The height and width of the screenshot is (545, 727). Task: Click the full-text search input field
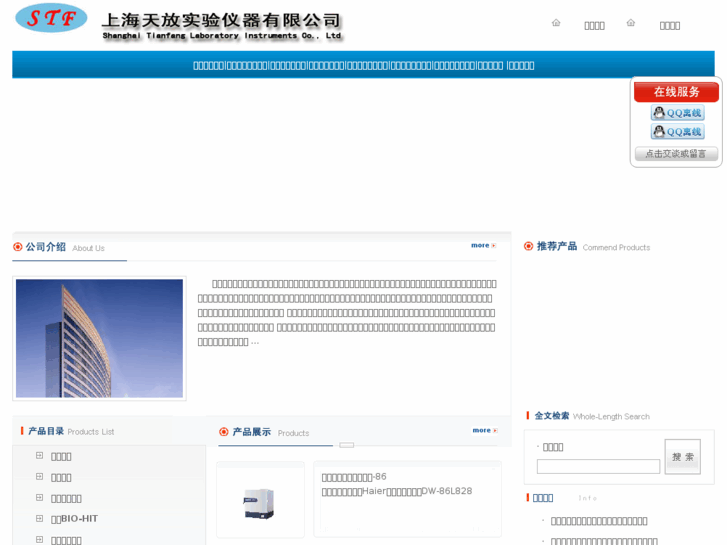click(x=598, y=466)
